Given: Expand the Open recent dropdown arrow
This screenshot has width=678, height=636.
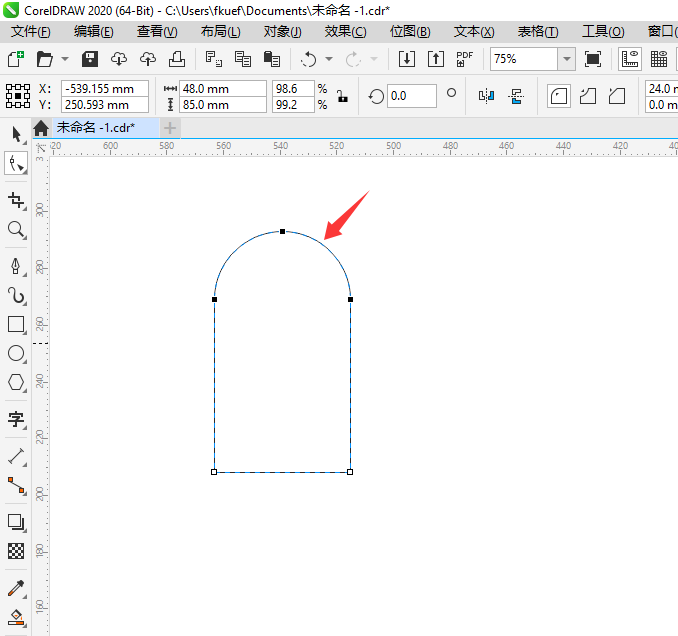Looking at the screenshot, I should click(65, 59).
